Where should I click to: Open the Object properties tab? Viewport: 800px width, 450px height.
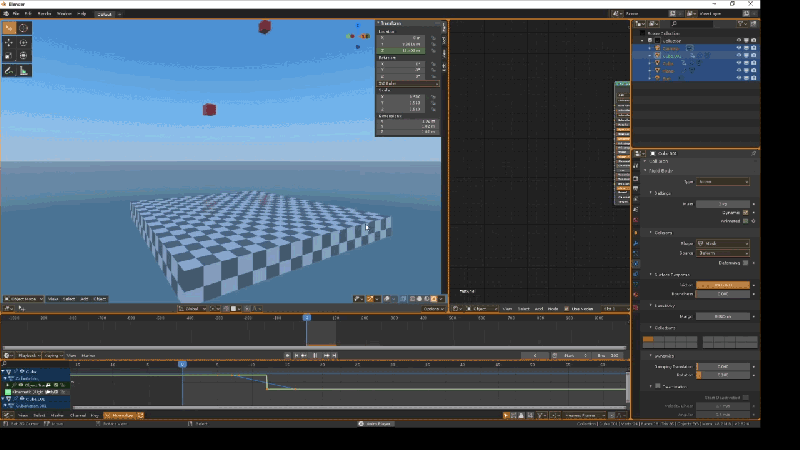(636, 232)
